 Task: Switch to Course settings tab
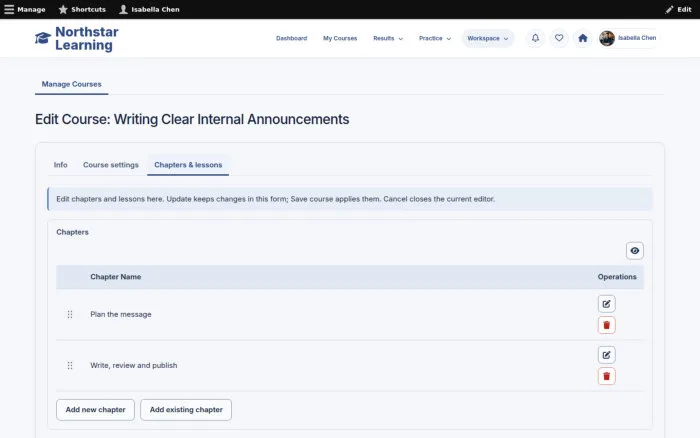pyautogui.click(x=111, y=165)
